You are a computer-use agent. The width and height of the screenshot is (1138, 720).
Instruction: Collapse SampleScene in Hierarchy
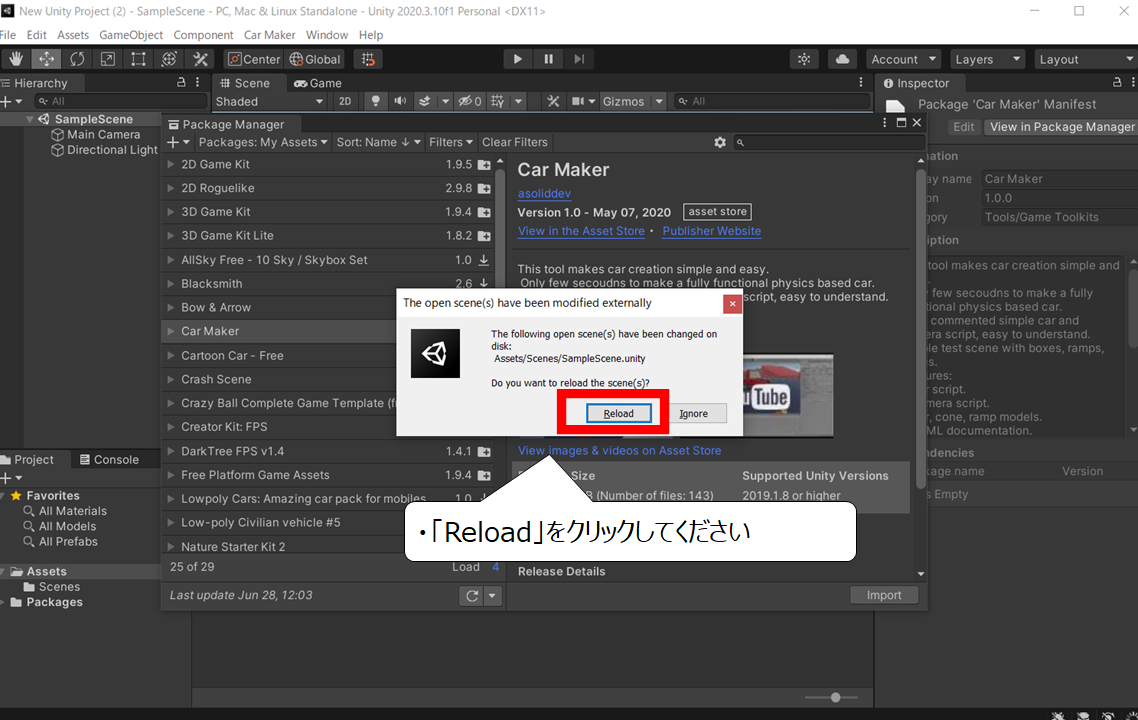[x=30, y=119]
